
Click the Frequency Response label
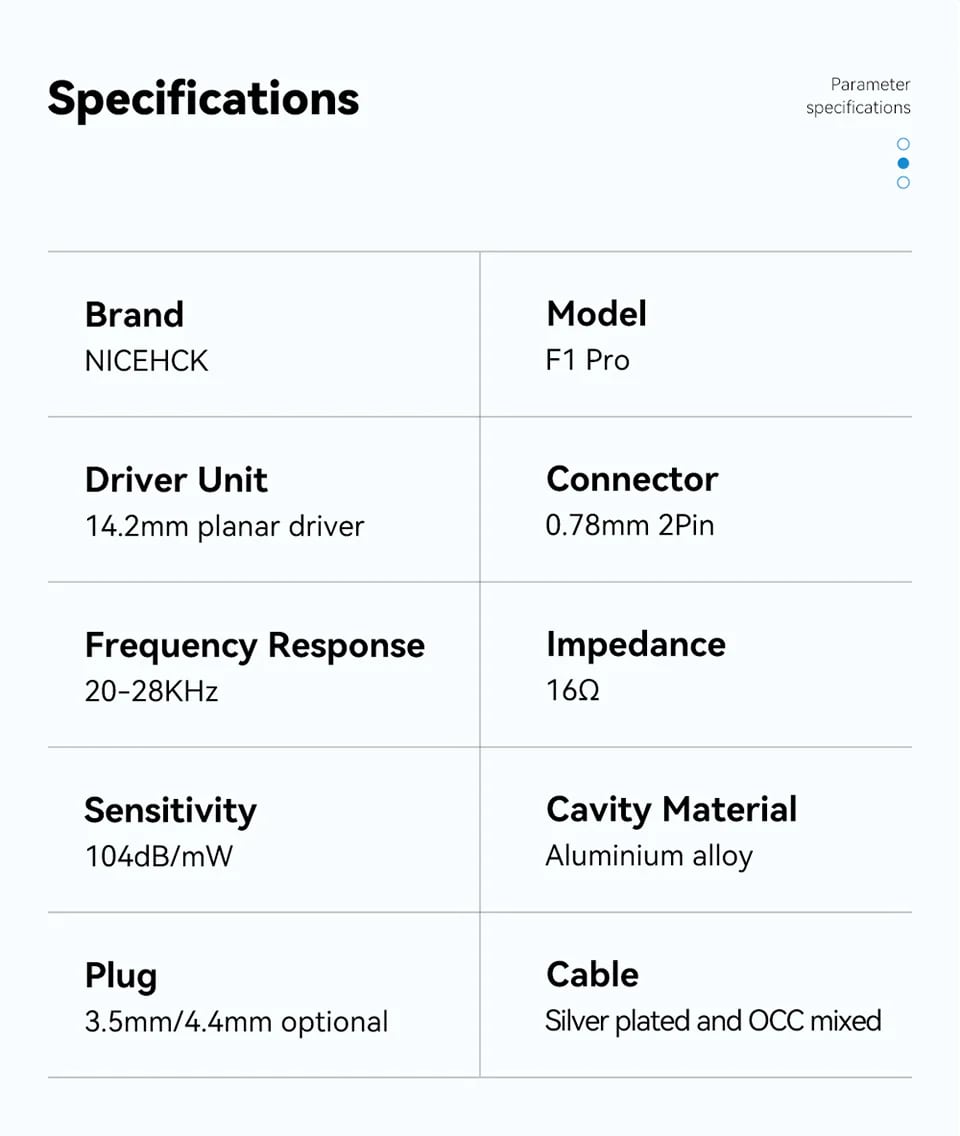tap(254, 645)
